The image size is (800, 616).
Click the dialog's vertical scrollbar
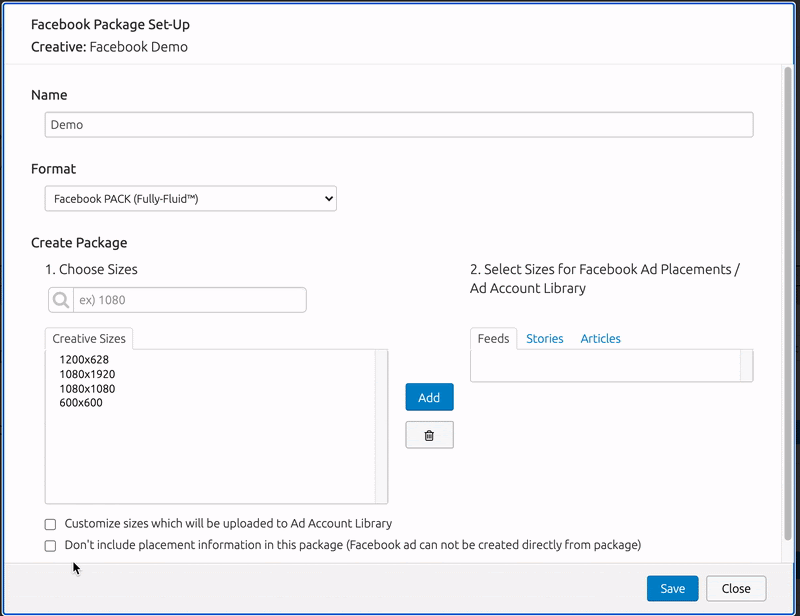[x=788, y=303]
